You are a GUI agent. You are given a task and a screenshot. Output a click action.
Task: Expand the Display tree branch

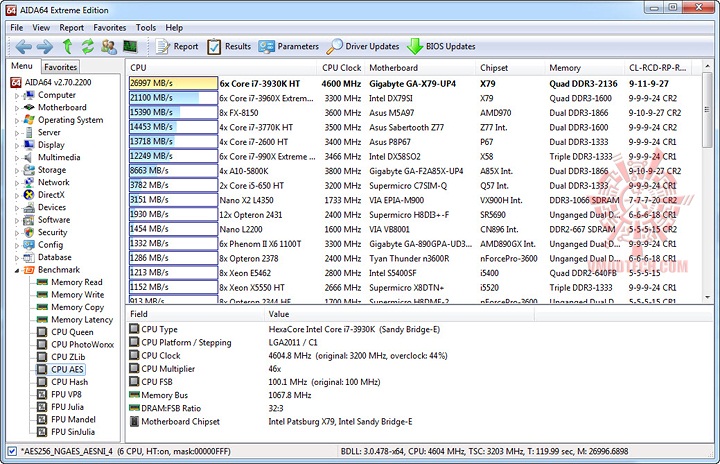(17, 146)
